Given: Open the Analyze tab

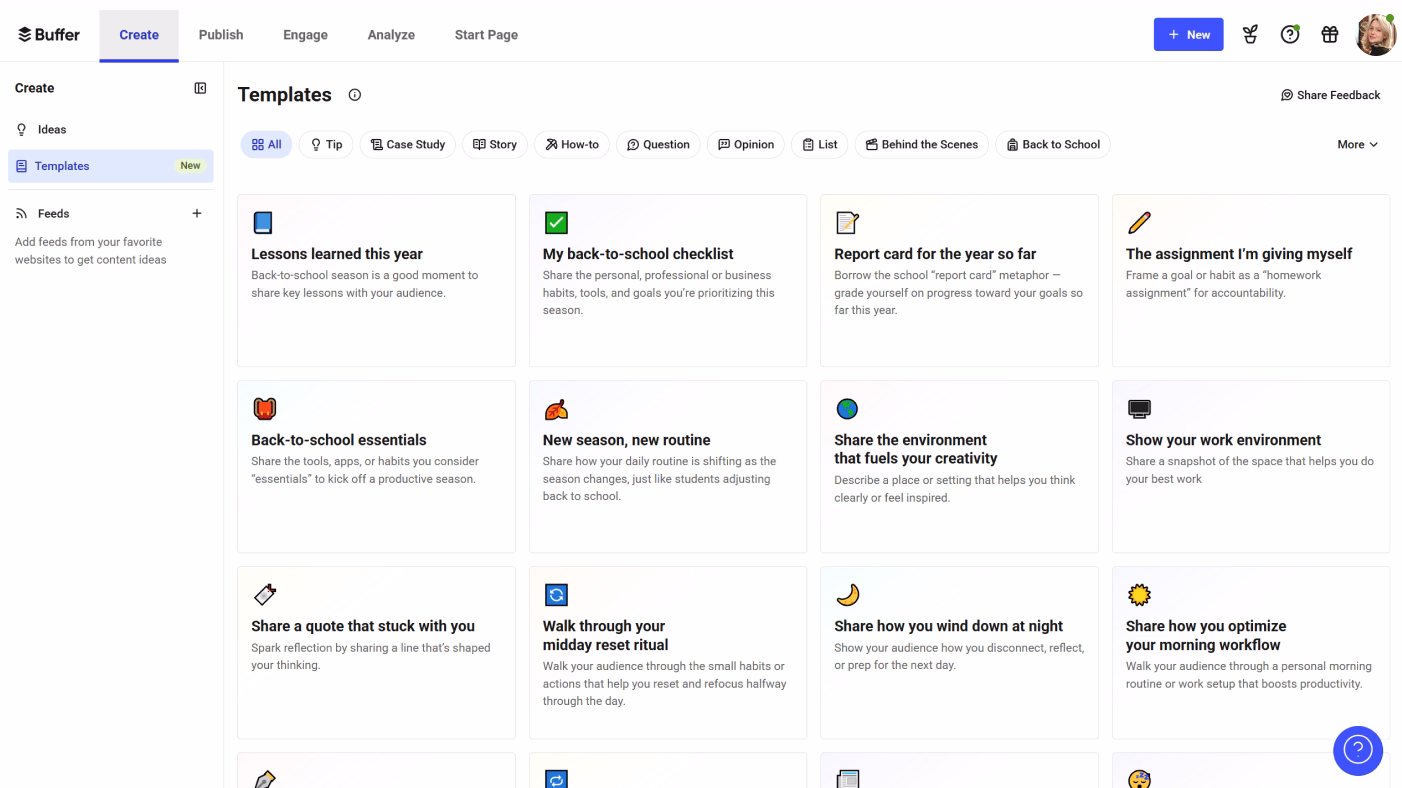Looking at the screenshot, I should click(391, 35).
